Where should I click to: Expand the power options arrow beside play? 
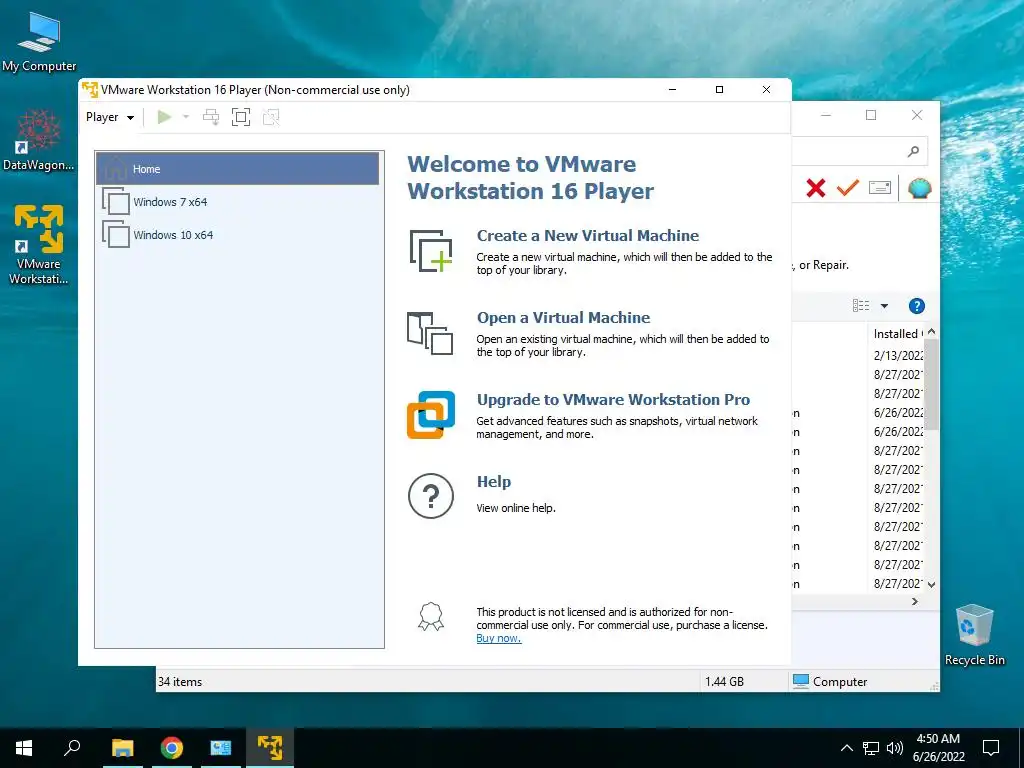(x=185, y=117)
